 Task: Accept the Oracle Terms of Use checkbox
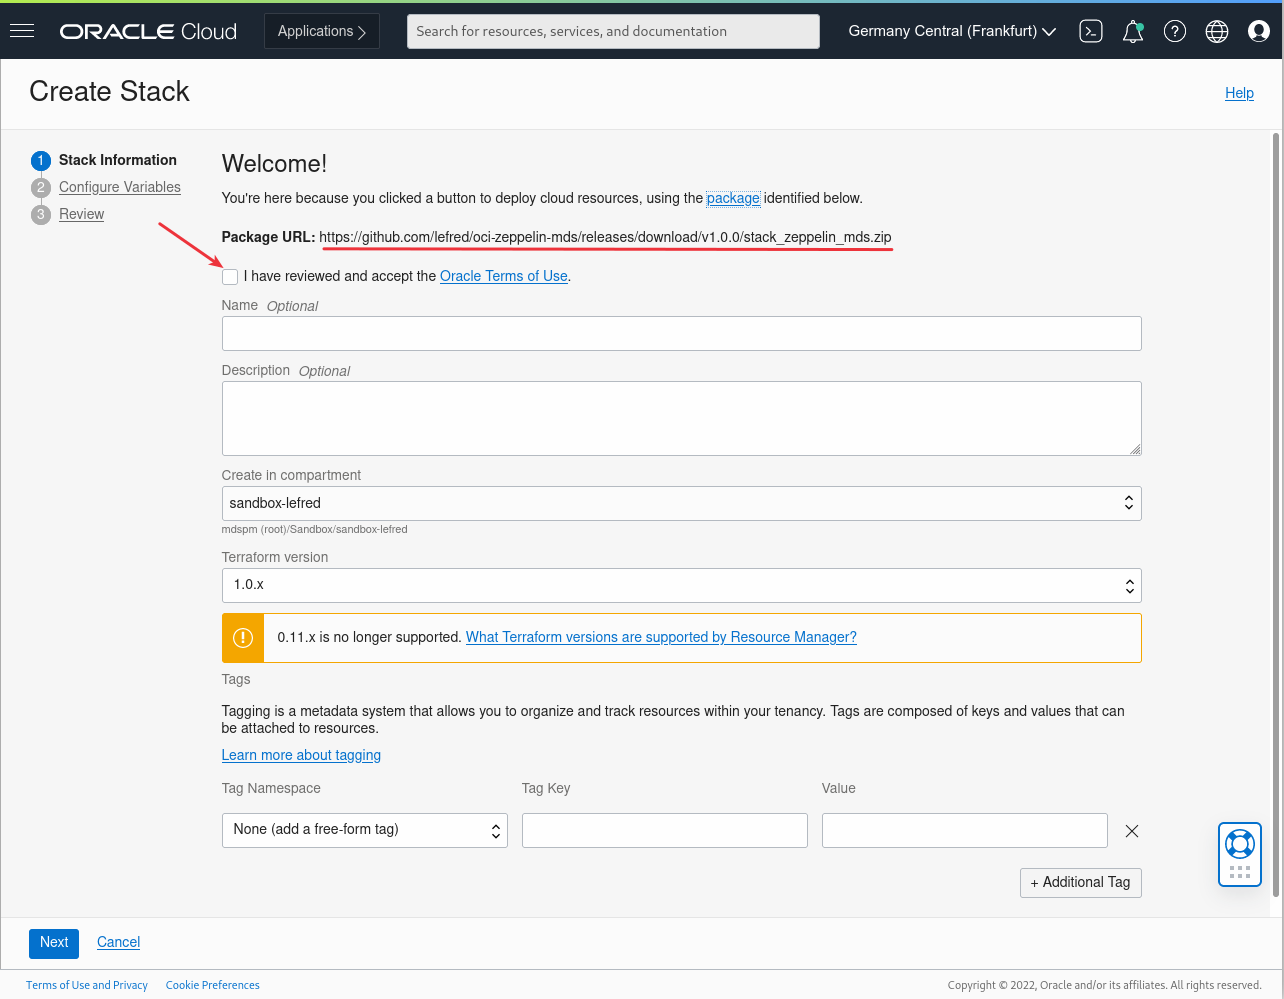coord(231,276)
